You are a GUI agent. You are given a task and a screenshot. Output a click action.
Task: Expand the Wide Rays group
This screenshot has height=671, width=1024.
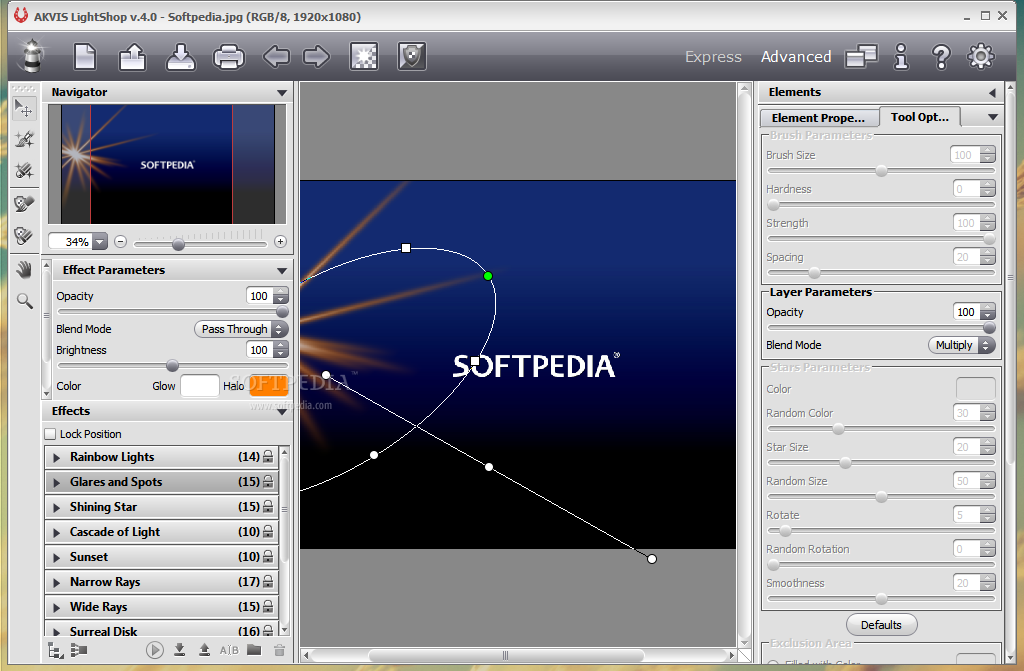click(56, 608)
